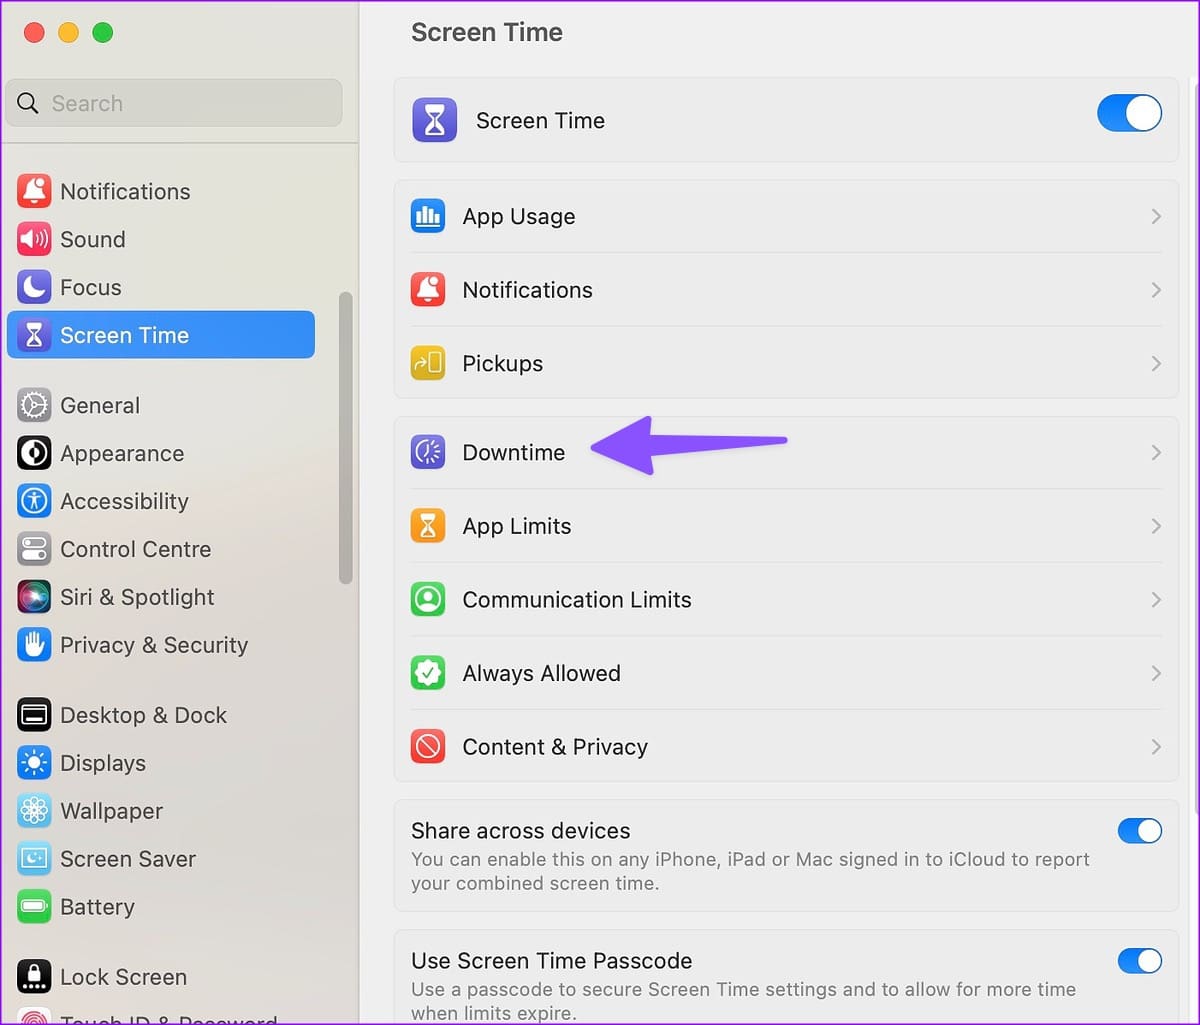Click the App Usage bar chart icon

coord(428,216)
